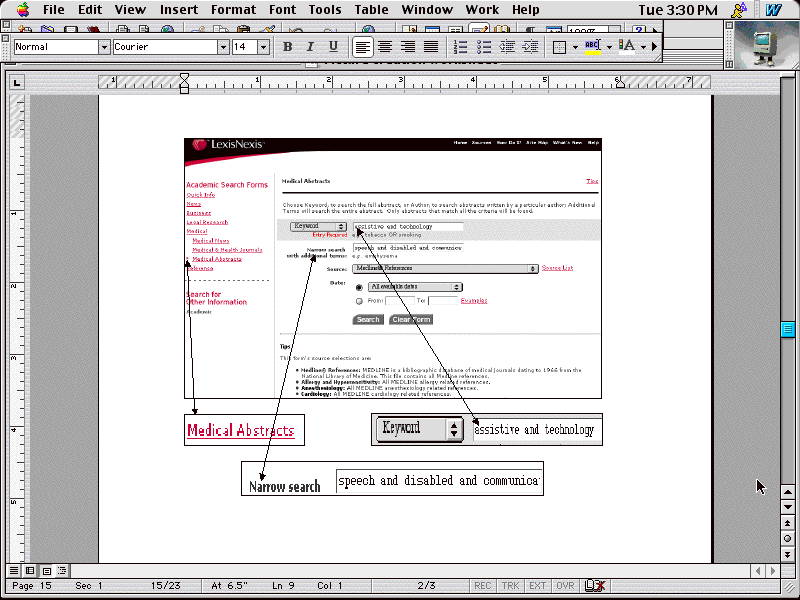Open highlight color dropdown arrow
The image size is (800, 600).
[x=609, y=47]
